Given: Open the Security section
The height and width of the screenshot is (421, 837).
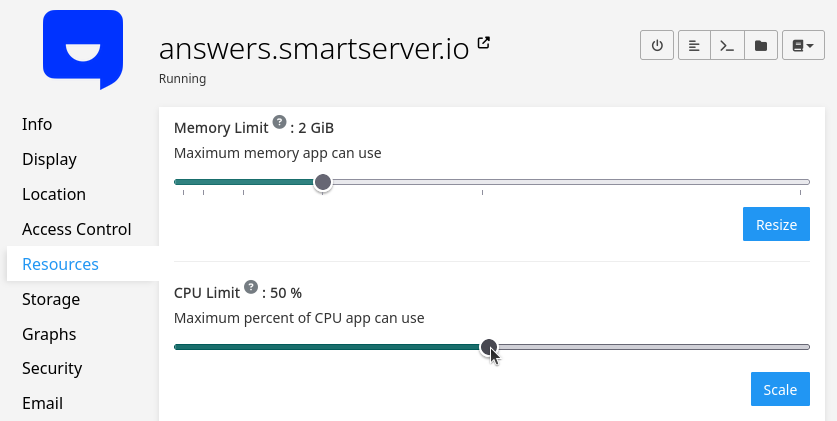Looking at the screenshot, I should tap(52, 368).
